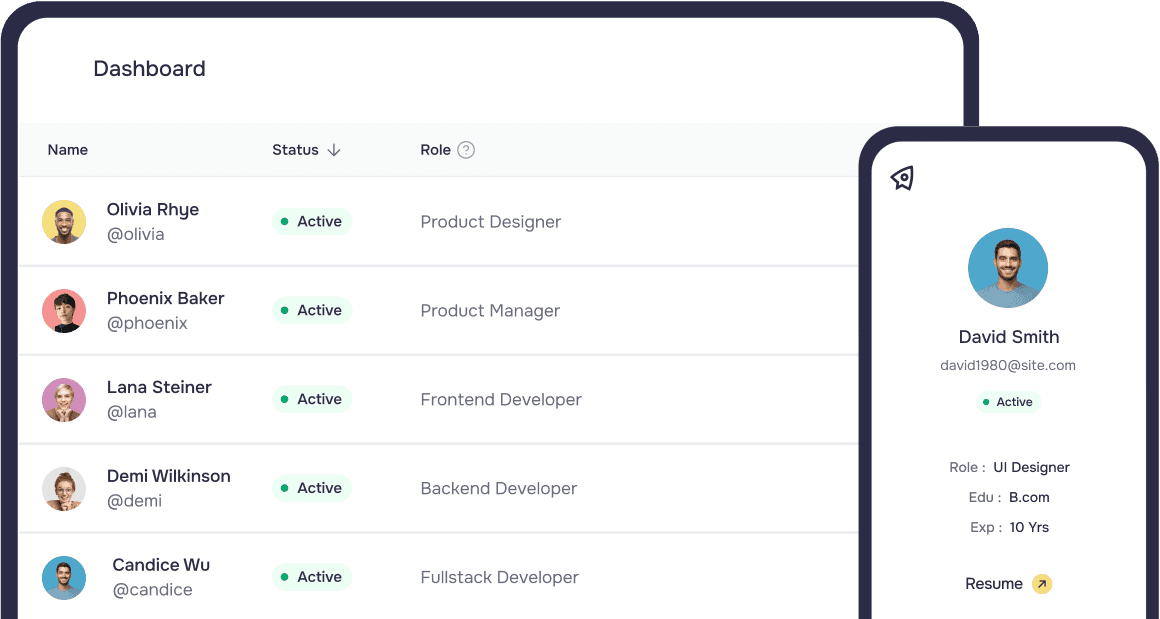1160x619 pixels.
Task: Click the Role column header
Action: point(435,150)
